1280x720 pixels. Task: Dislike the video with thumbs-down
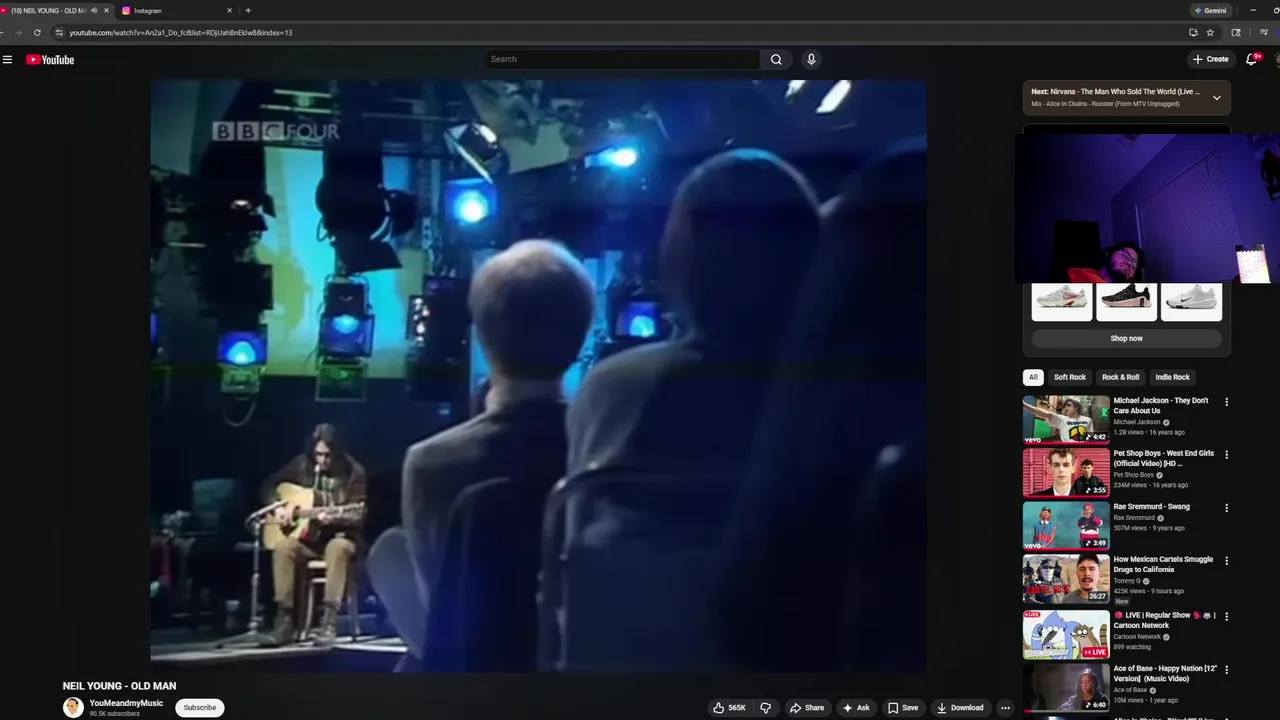point(766,707)
